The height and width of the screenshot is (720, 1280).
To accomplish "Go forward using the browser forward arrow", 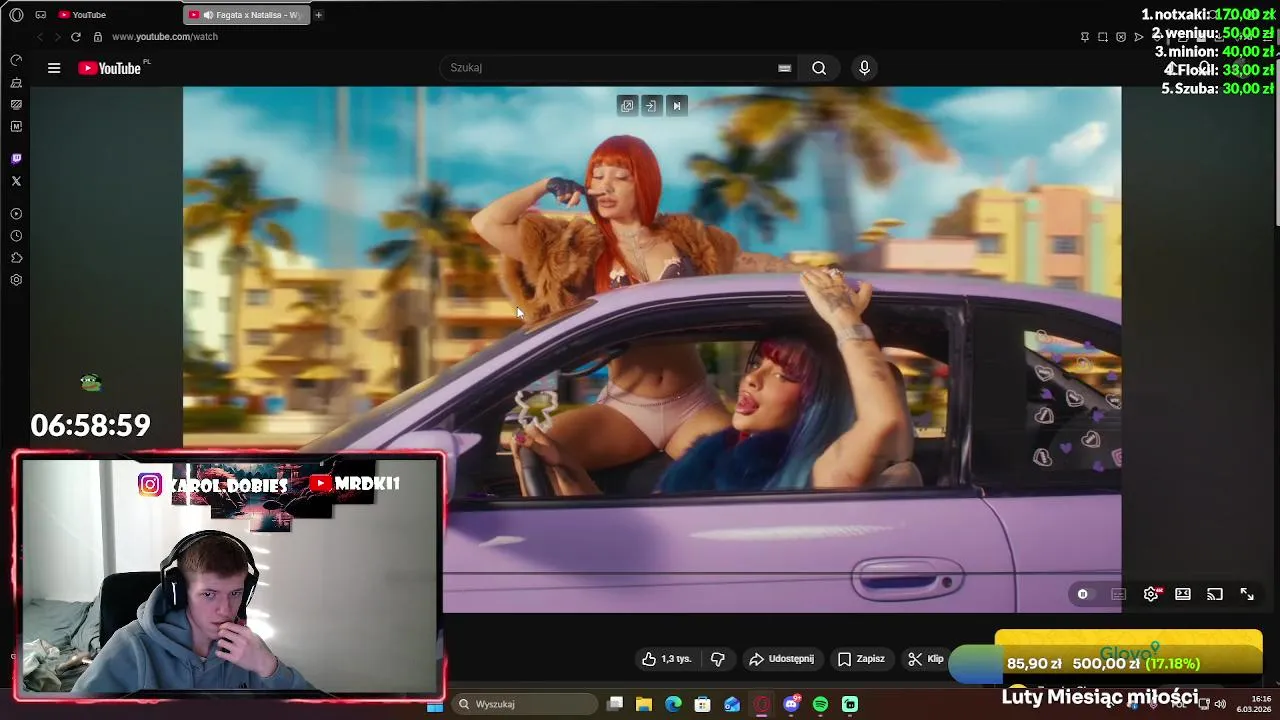I will tap(57, 37).
